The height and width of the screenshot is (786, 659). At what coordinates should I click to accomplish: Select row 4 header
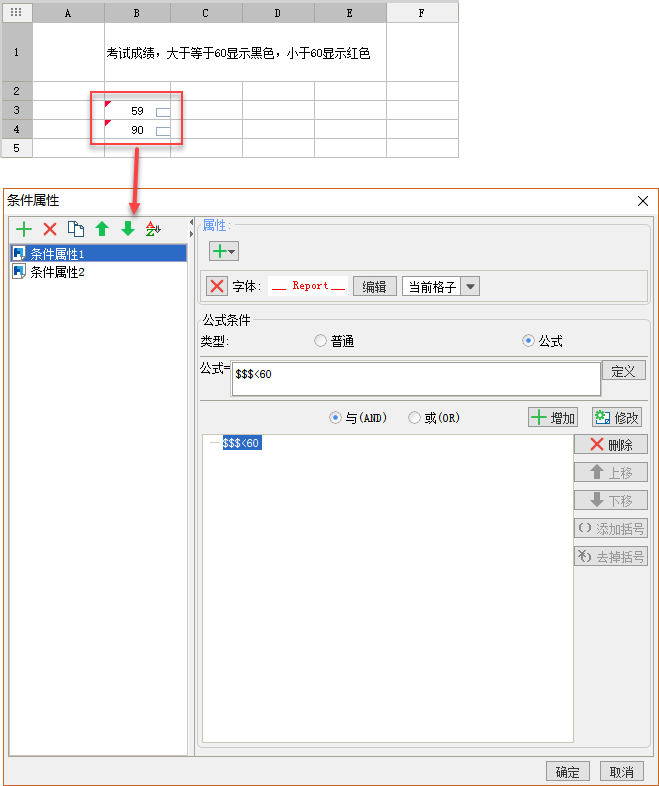click(x=17, y=129)
